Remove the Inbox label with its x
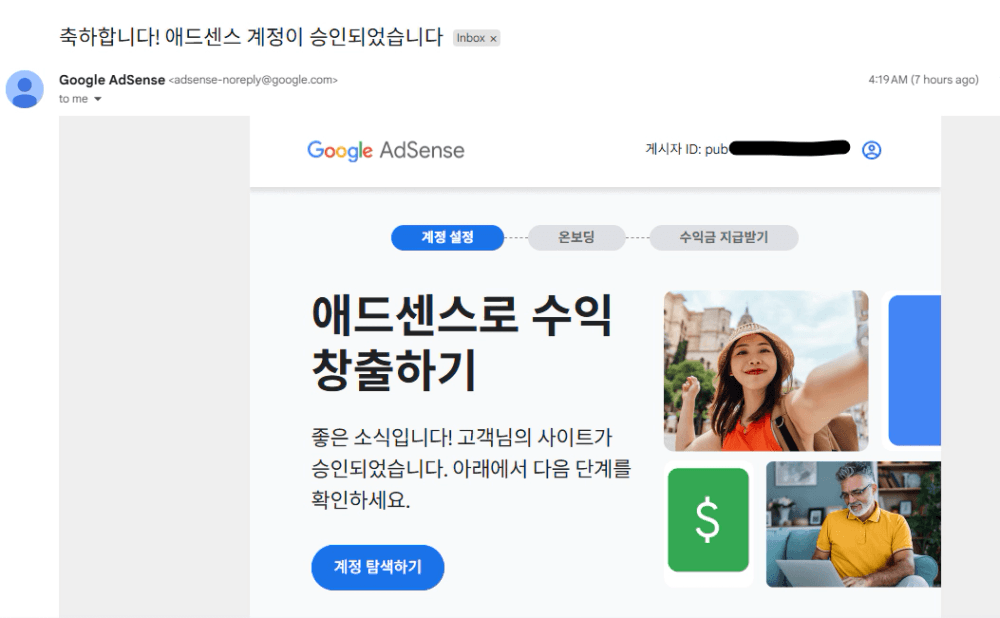 (x=493, y=39)
